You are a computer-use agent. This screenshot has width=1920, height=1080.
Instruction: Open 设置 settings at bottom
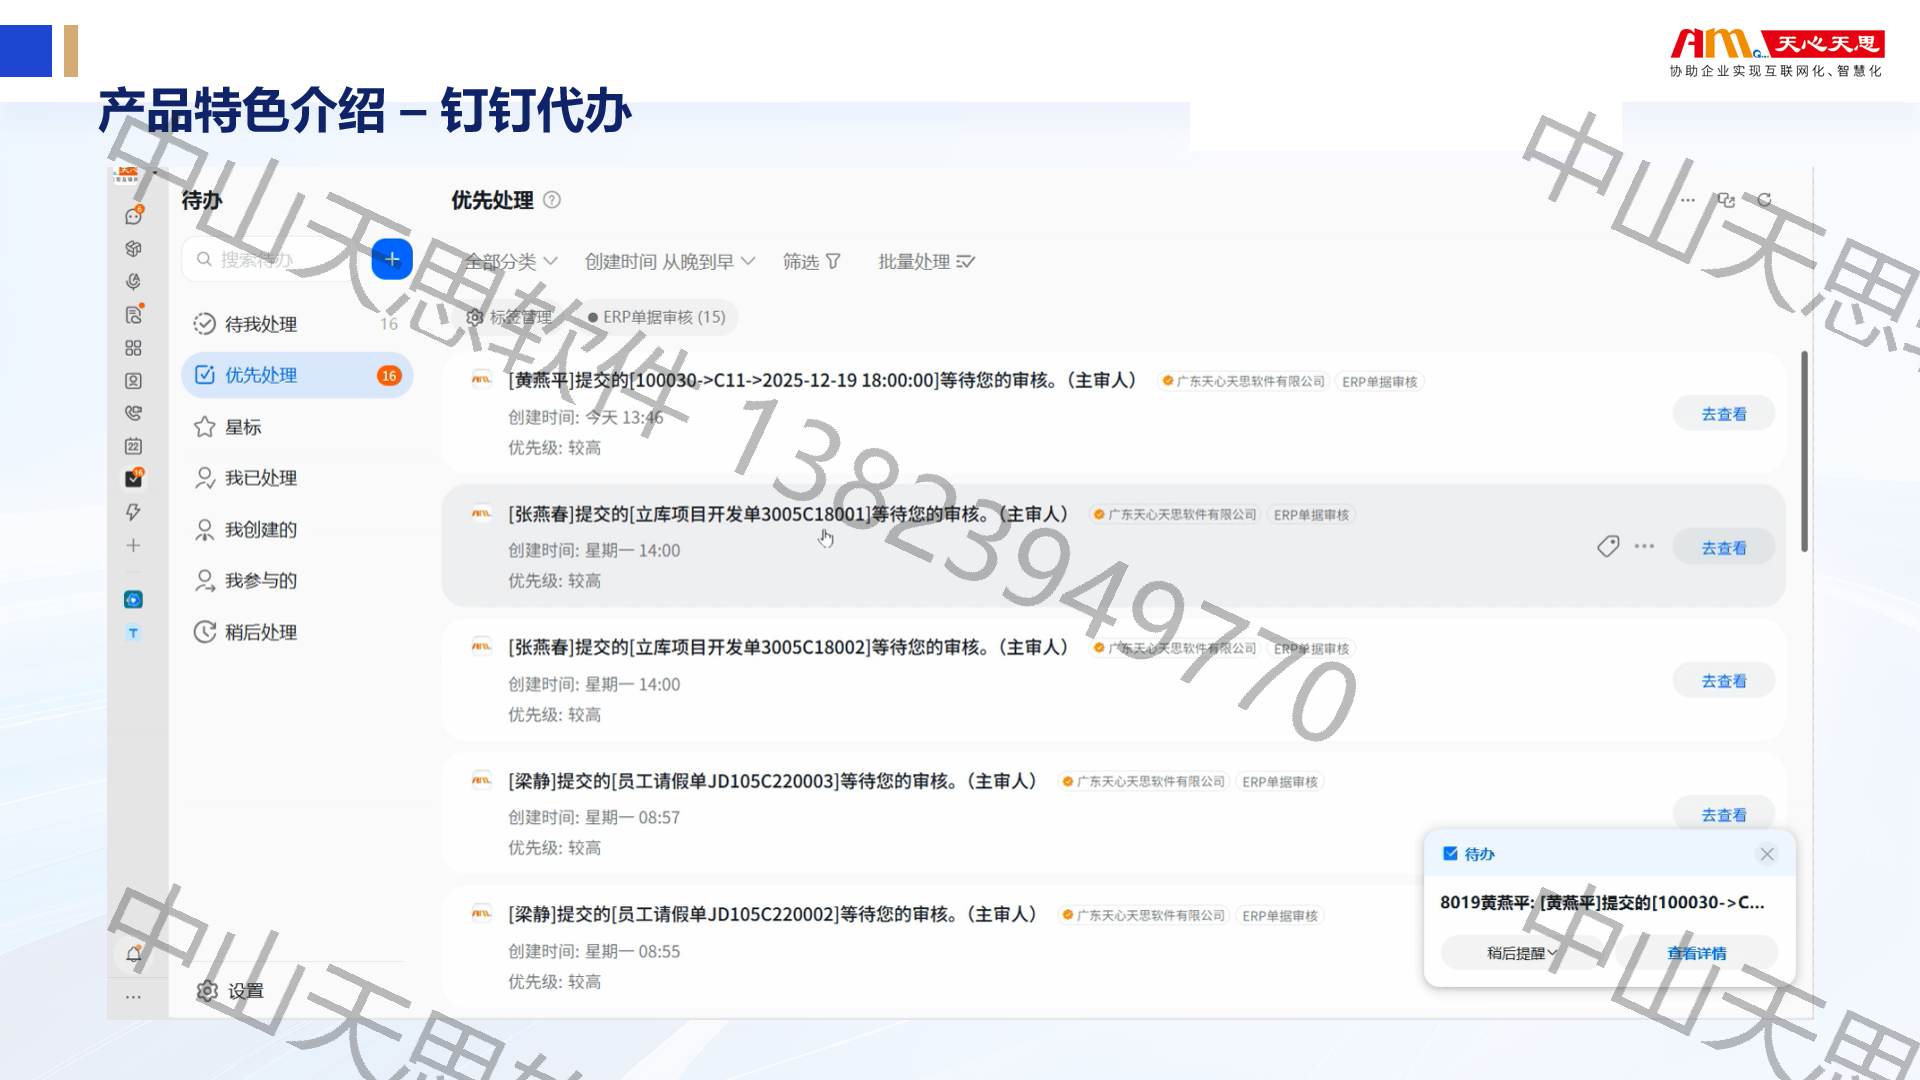pyautogui.click(x=231, y=991)
